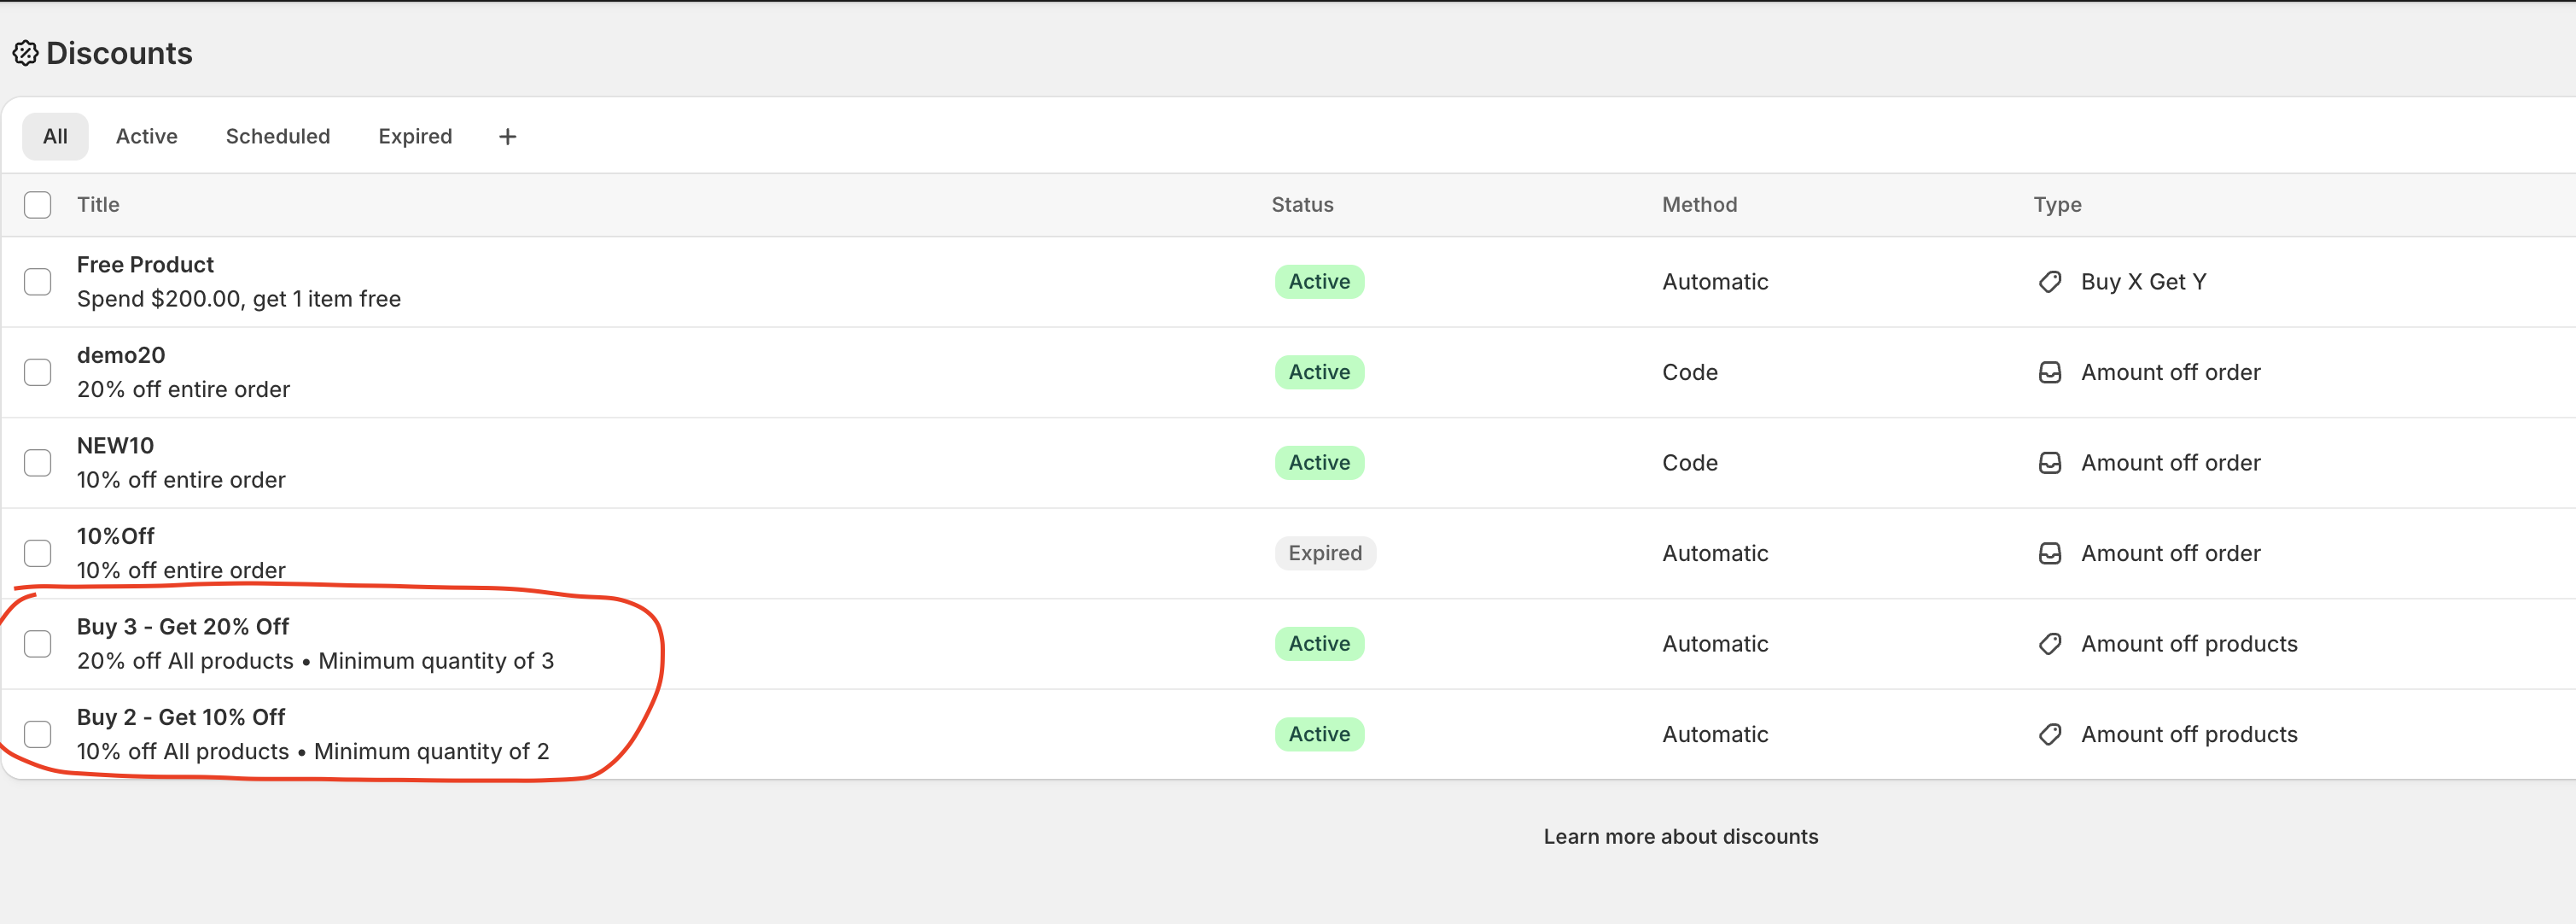This screenshot has height=924, width=2576.
Task: Show the Expired discounts tab
Action: [414, 137]
